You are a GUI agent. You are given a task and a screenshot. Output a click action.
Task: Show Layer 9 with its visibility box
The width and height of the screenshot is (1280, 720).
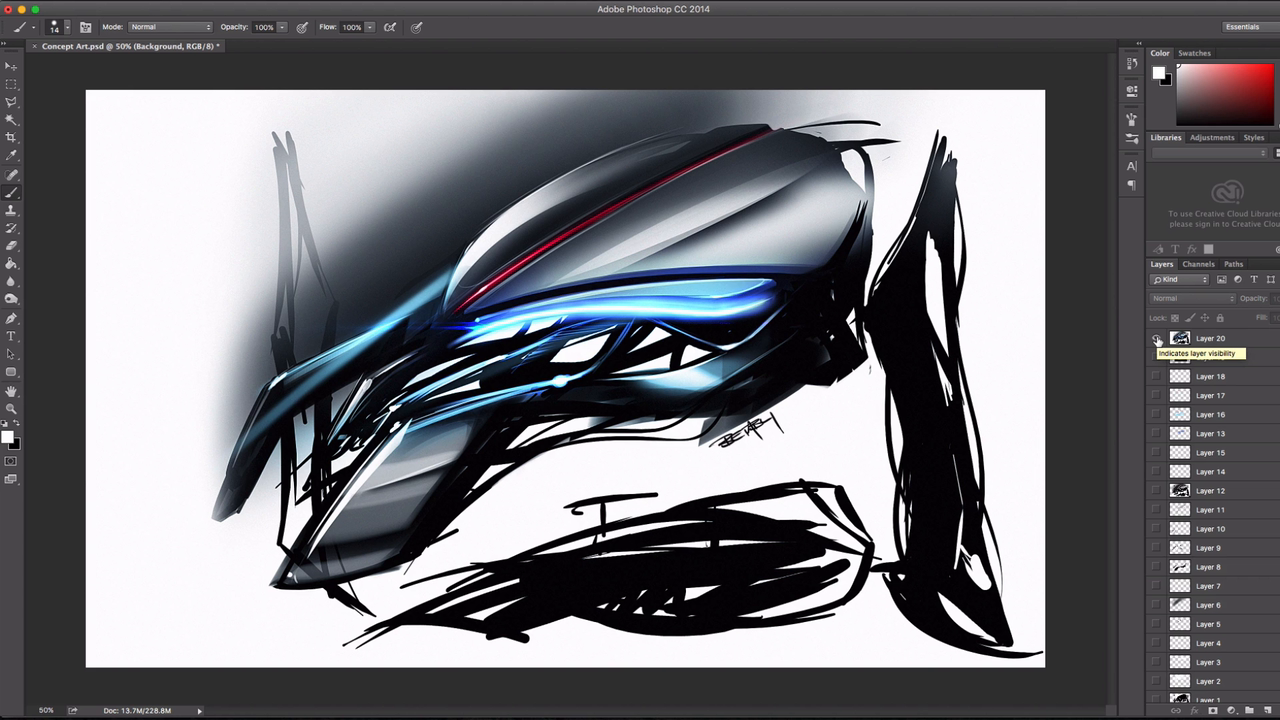(1157, 547)
